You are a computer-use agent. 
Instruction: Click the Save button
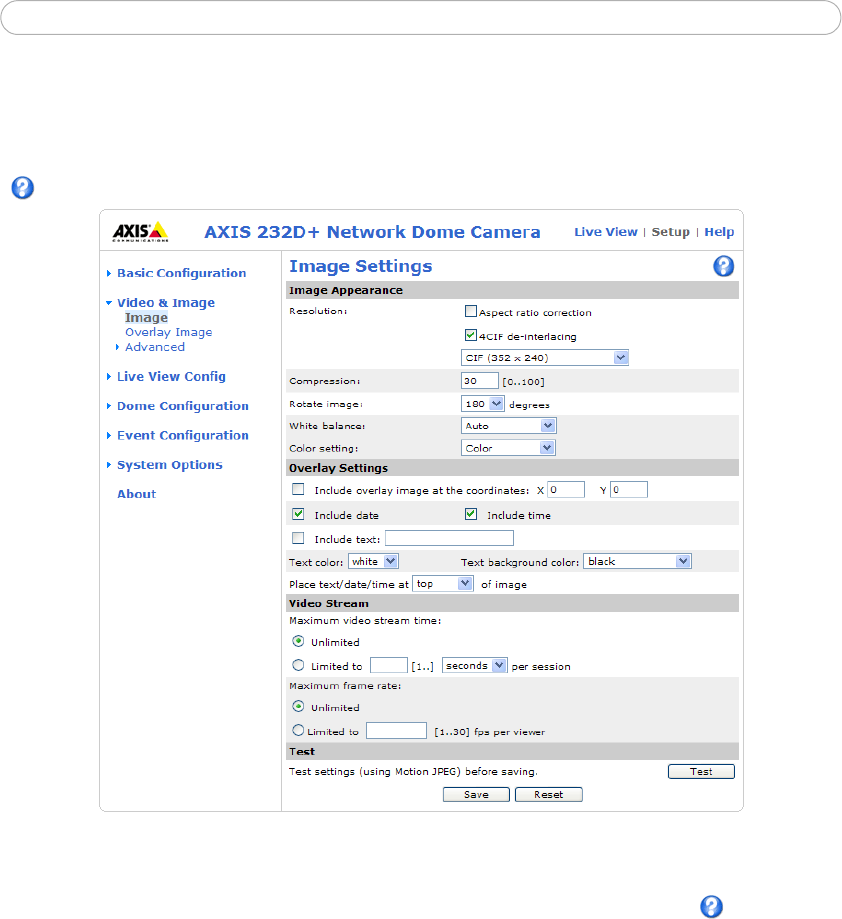[476, 795]
